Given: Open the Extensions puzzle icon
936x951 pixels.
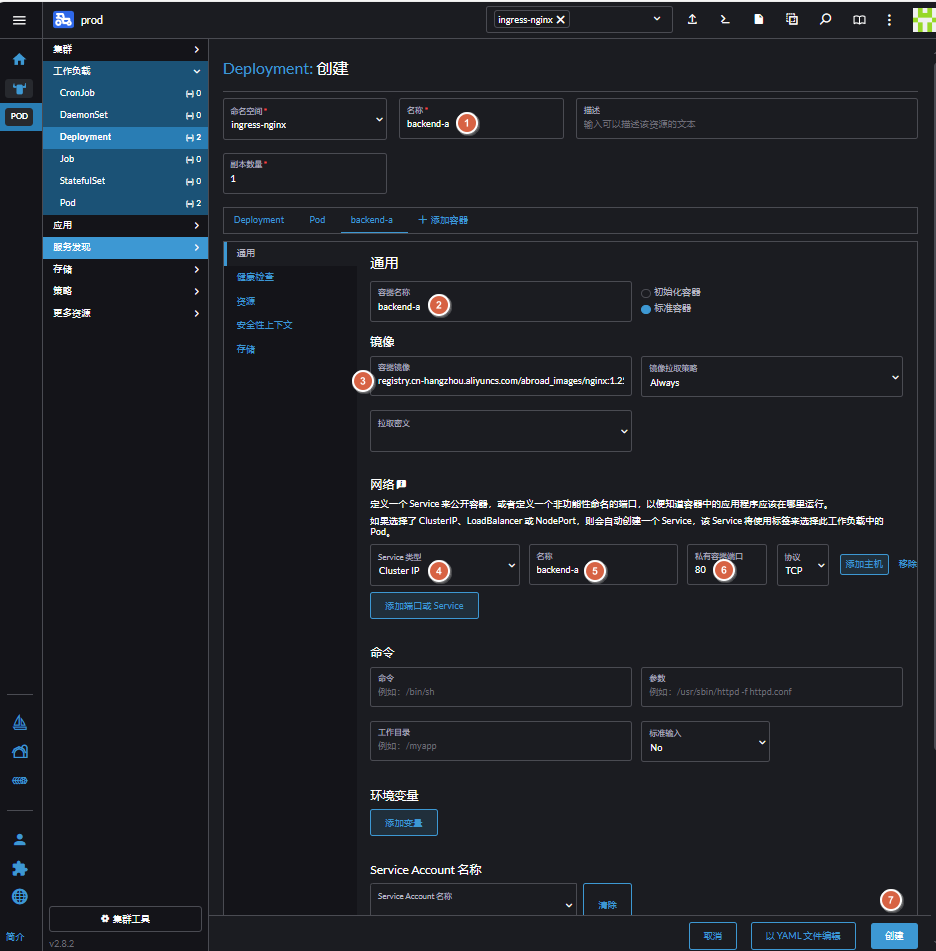Looking at the screenshot, I should click(x=19, y=868).
